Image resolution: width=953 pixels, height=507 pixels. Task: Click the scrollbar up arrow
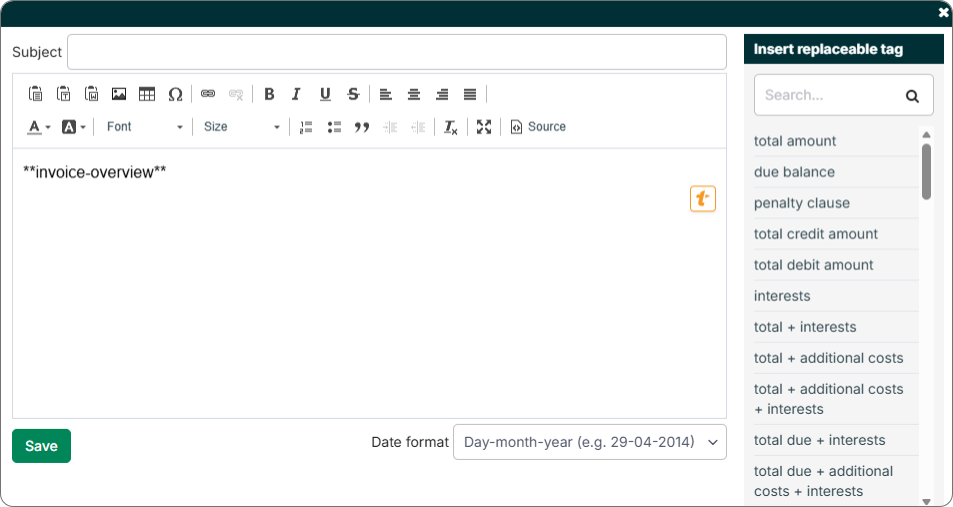click(x=926, y=135)
